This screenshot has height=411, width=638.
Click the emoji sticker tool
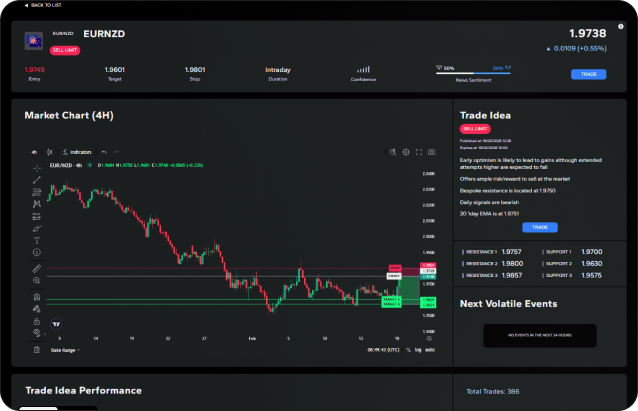click(37, 254)
